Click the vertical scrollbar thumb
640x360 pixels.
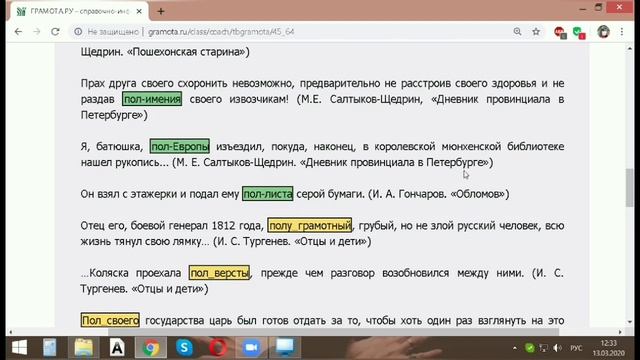click(630, 187)
